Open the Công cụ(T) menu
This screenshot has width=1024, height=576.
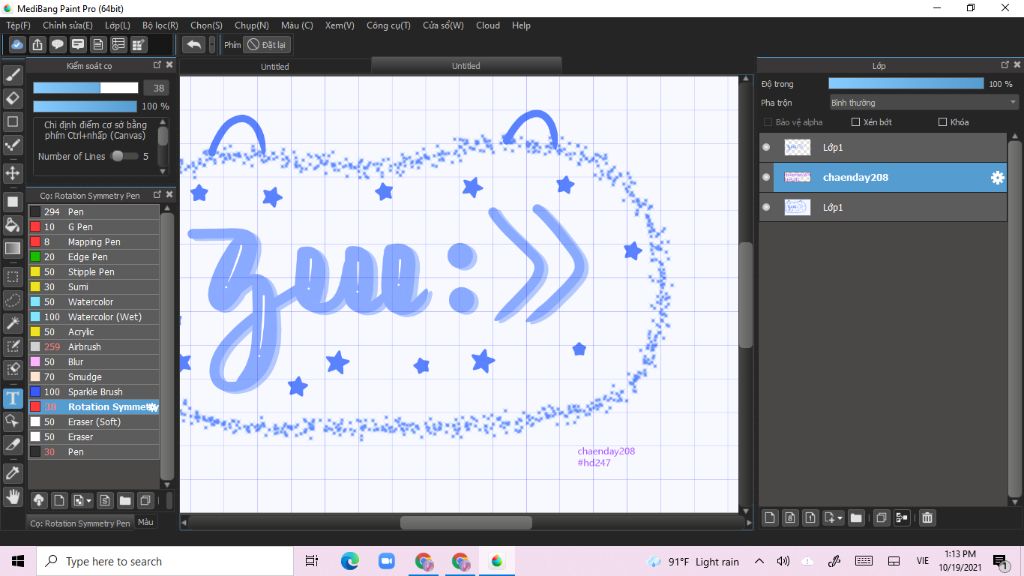click(388, 25)
